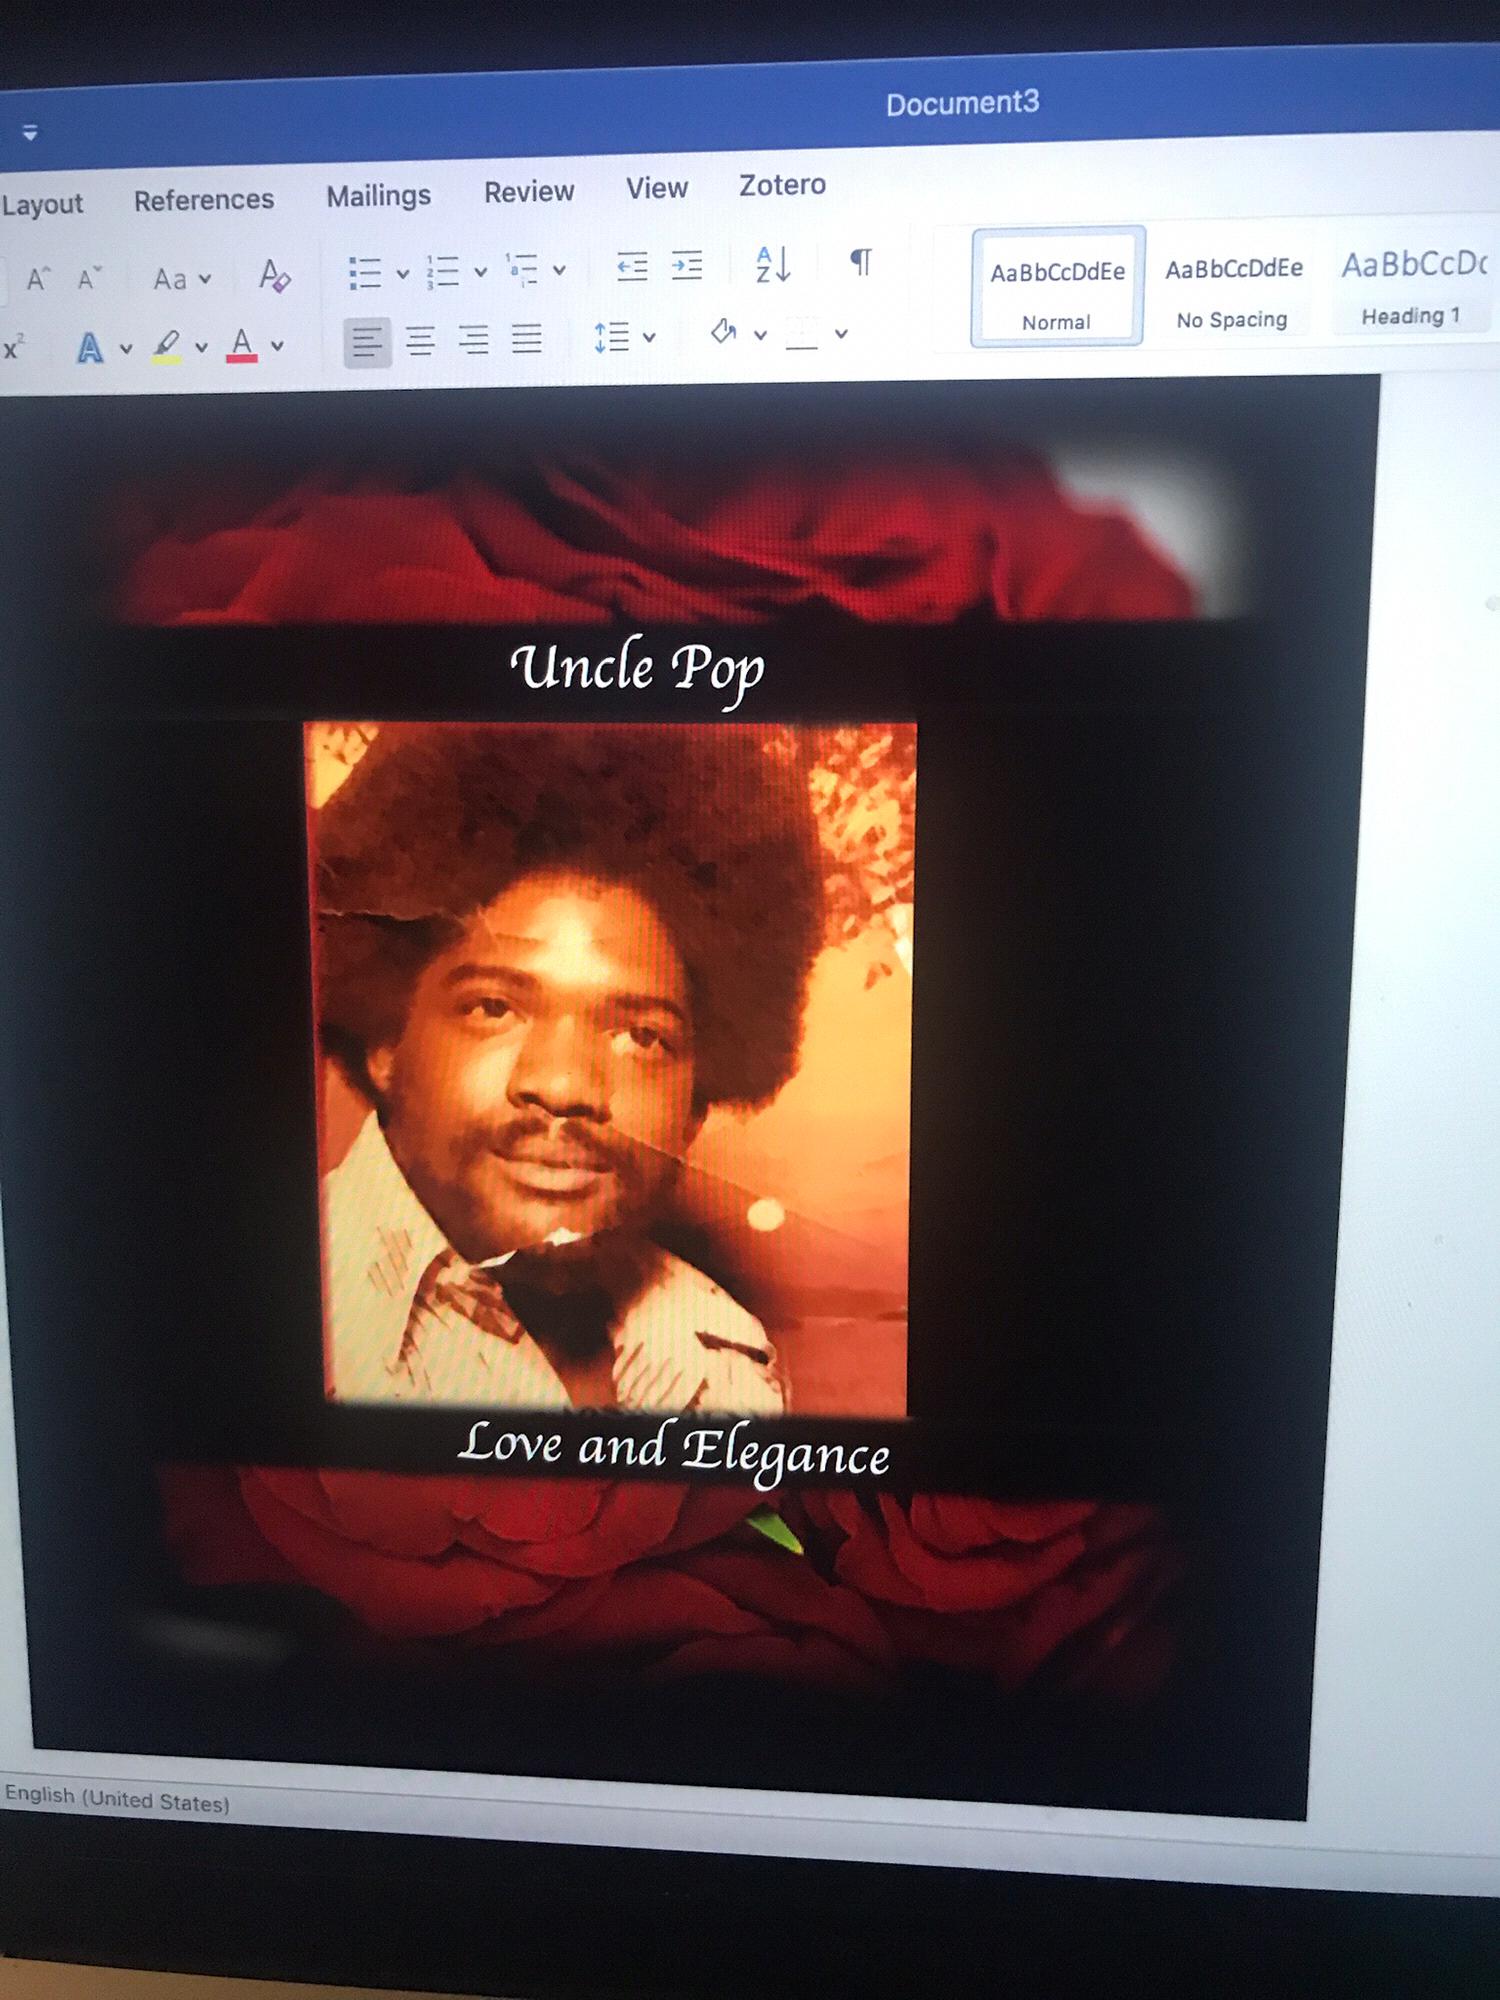Screen dimensions: 1500x2000
Task: Open the Change Case Aa dropdown
Action: tap(181, 278)
